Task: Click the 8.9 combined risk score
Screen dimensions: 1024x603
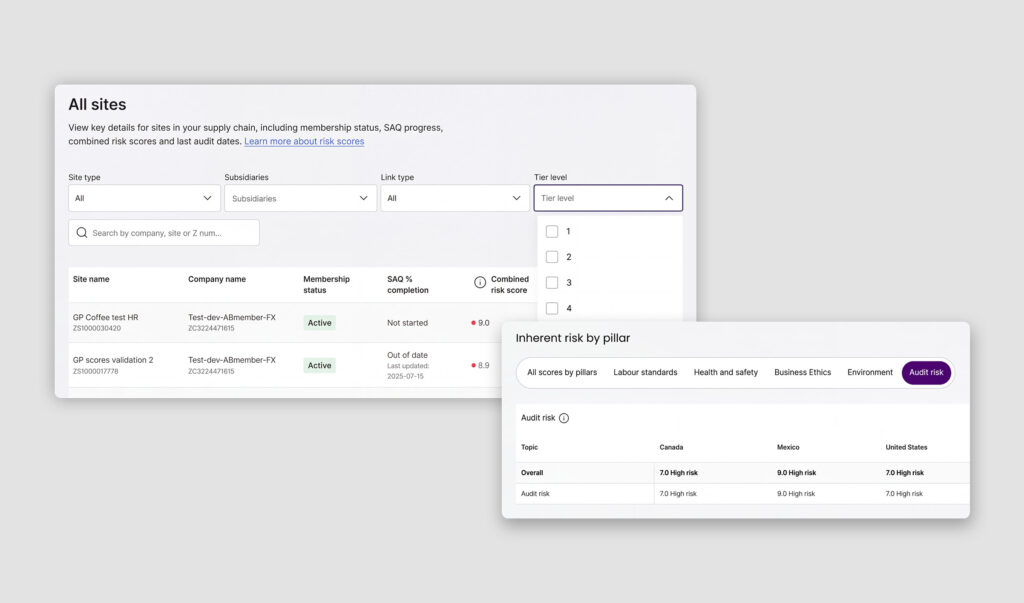Action: 483,365
